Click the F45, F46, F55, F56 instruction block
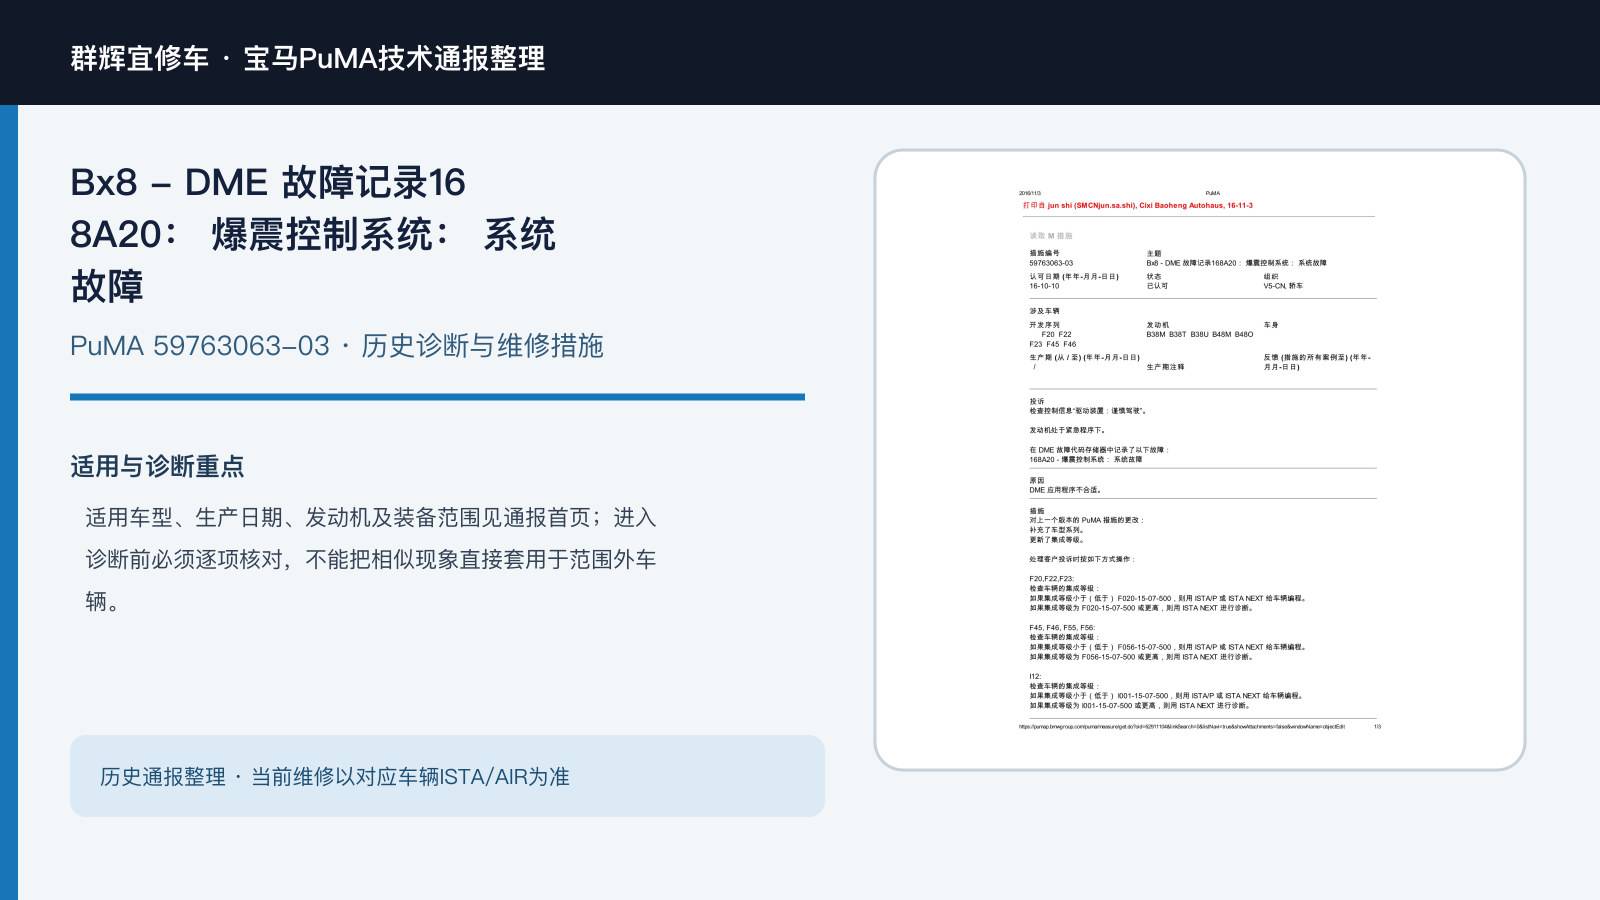 pyautogui.click(x=1168, y=642)
